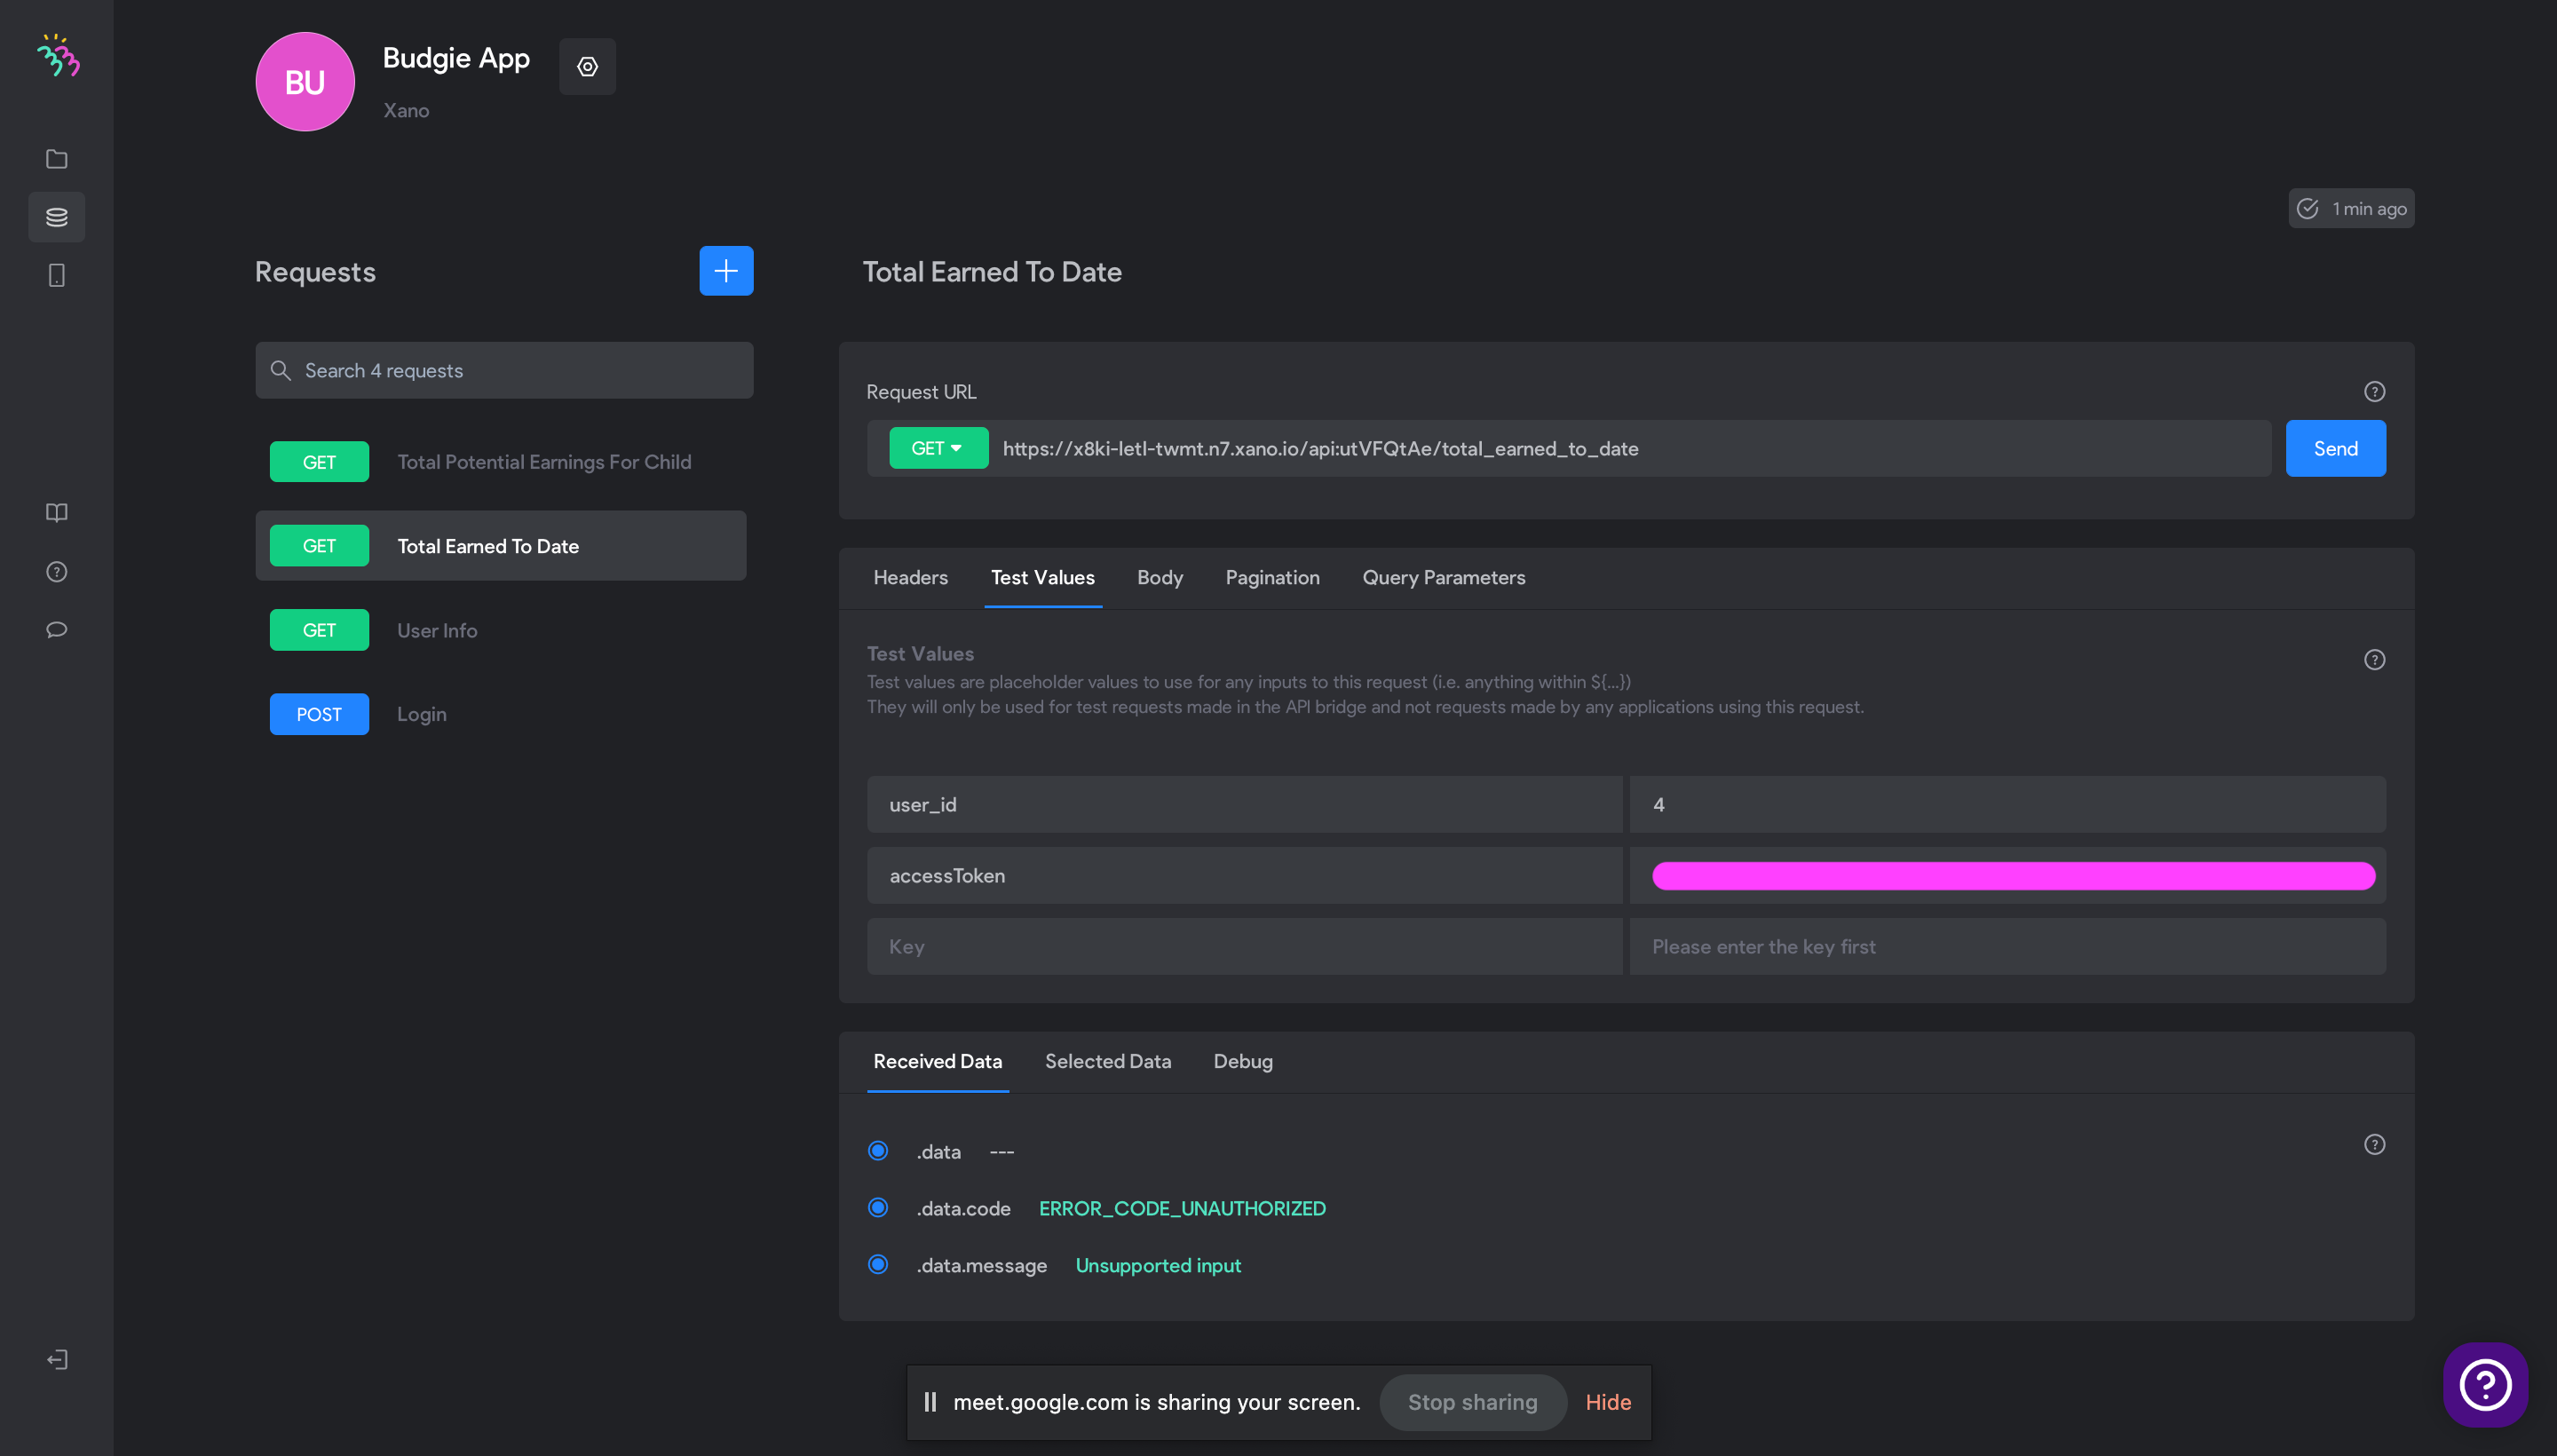The height and width of the screenshot is (1456, 2557).
Task: Open the documentation book icon
Action: [x=57, y=513]
